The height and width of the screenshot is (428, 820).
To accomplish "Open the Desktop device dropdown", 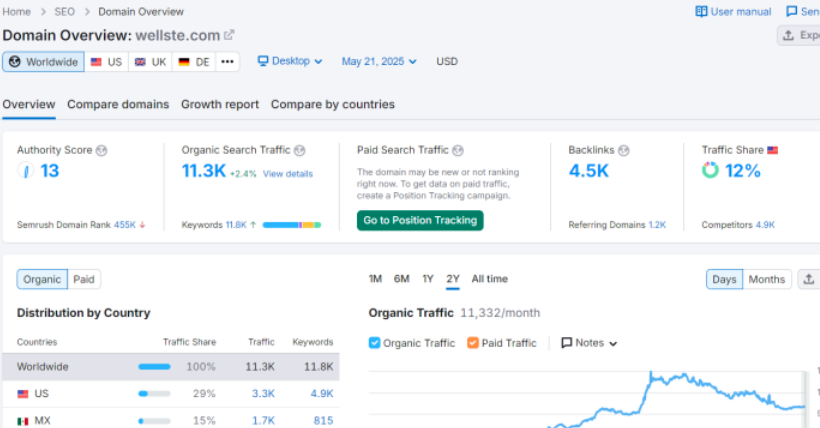I will (290, 61).
